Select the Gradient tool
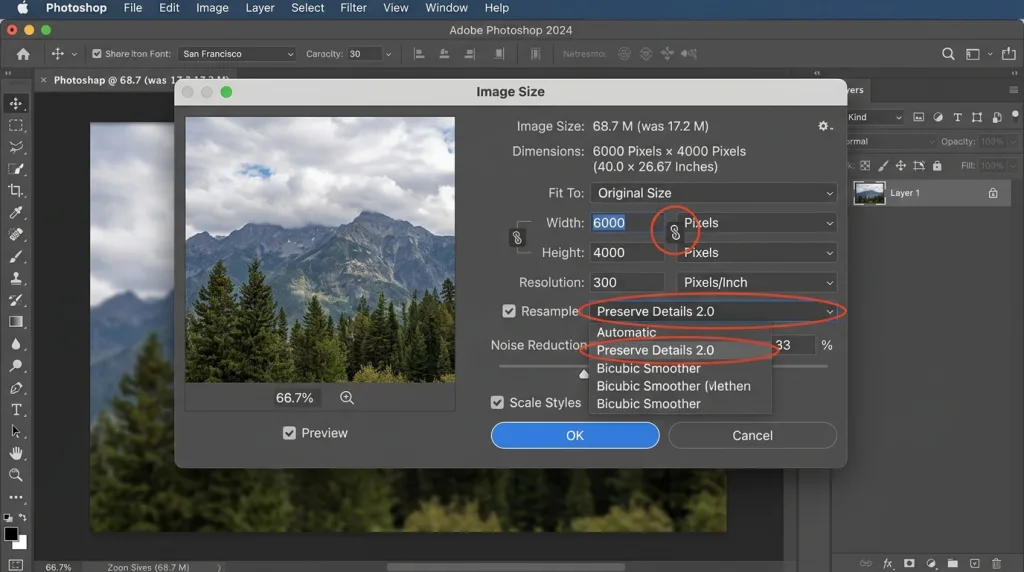The width and height of the screenshot is (1024, 572). point(16,322)
